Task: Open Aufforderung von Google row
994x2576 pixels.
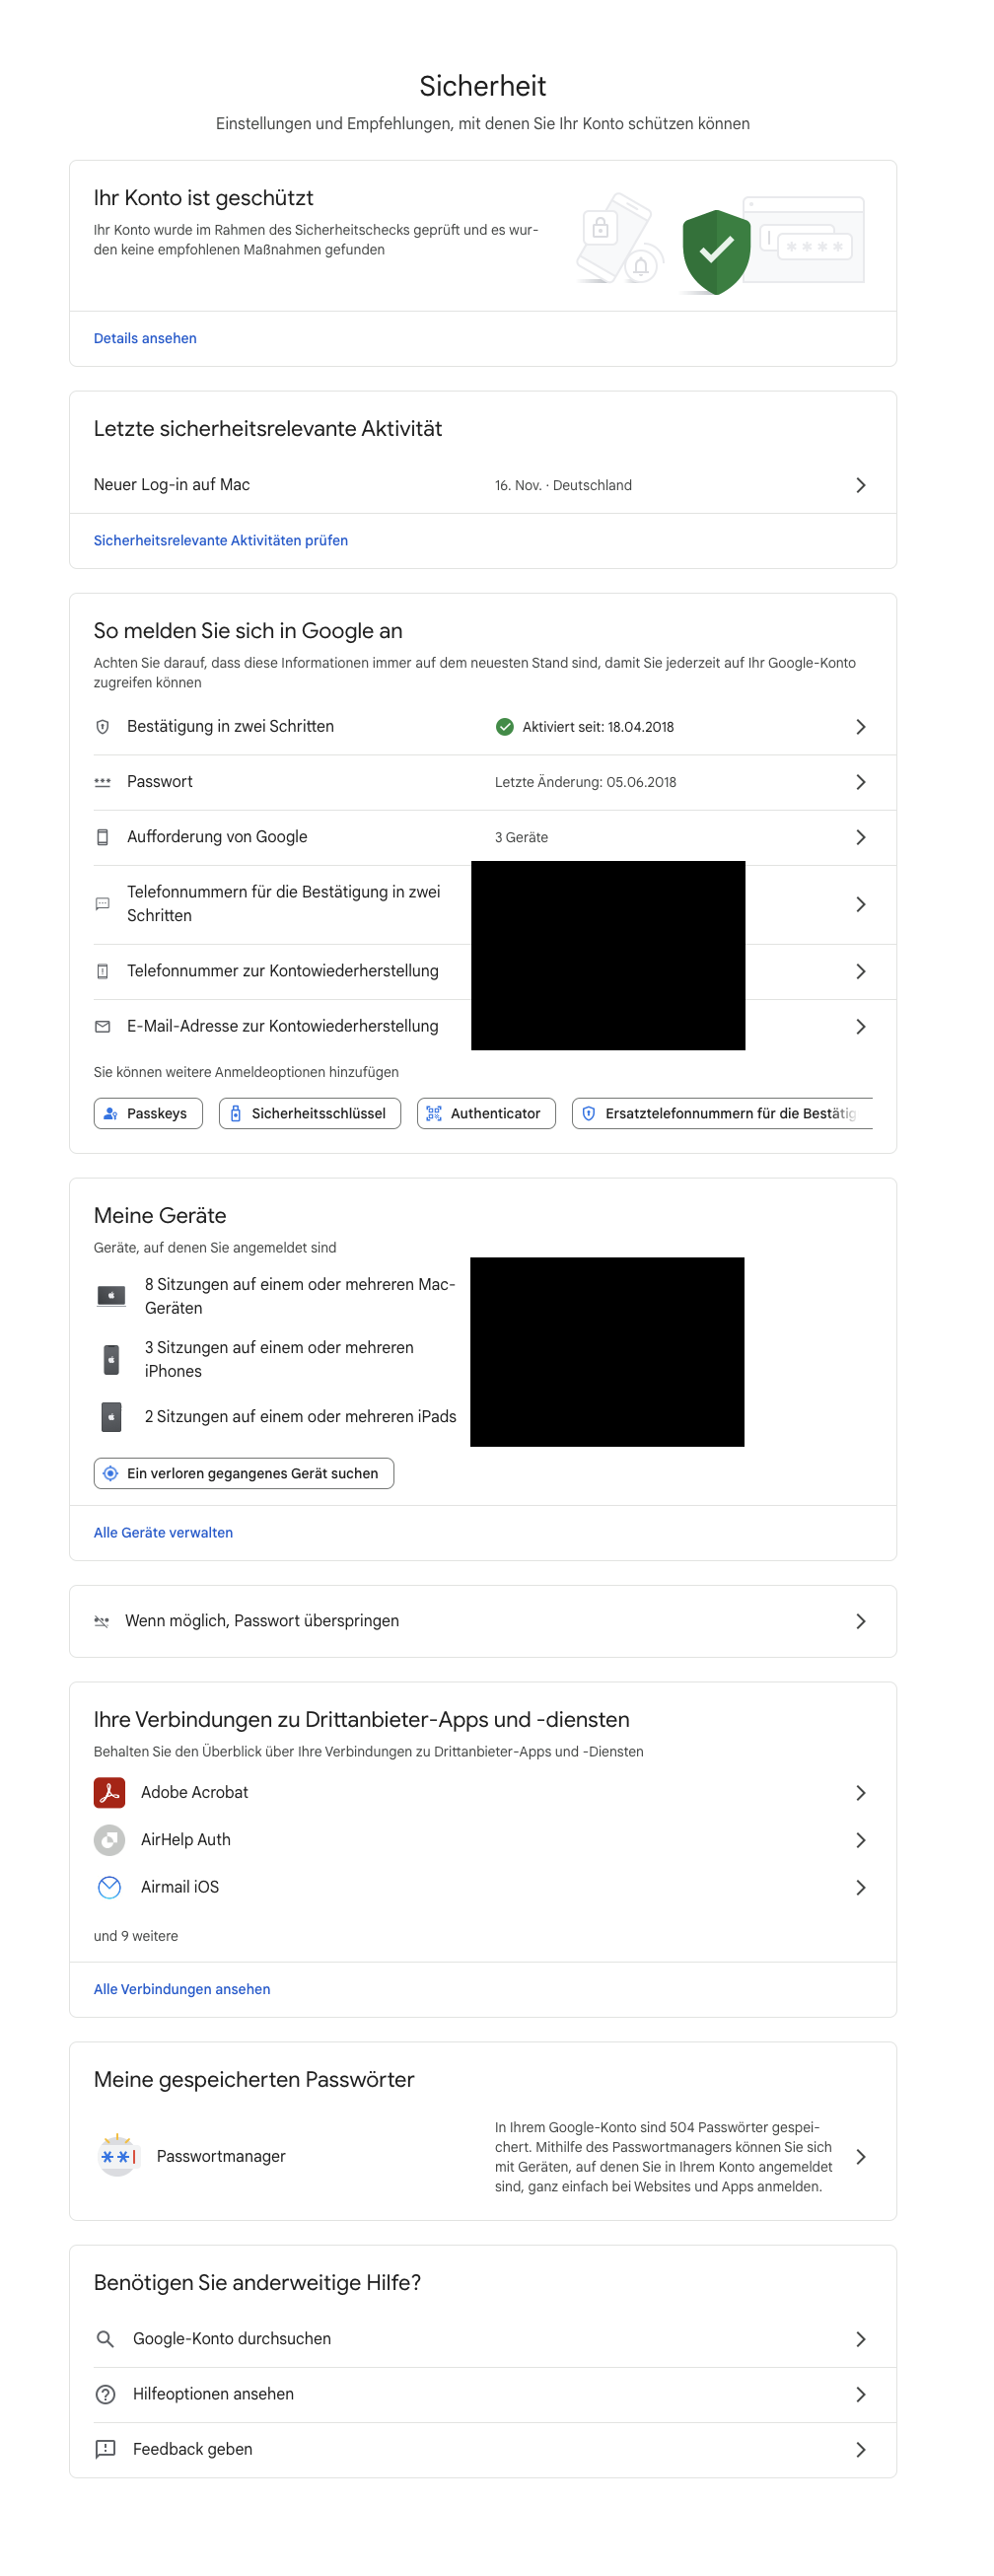Action: tap(860, 837)
